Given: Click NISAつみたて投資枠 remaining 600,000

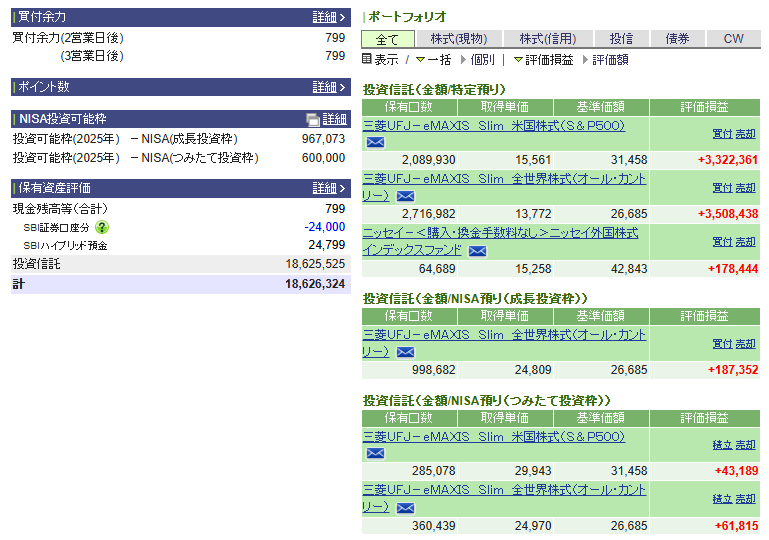Looking at the screenshot, I should [323, 158].
